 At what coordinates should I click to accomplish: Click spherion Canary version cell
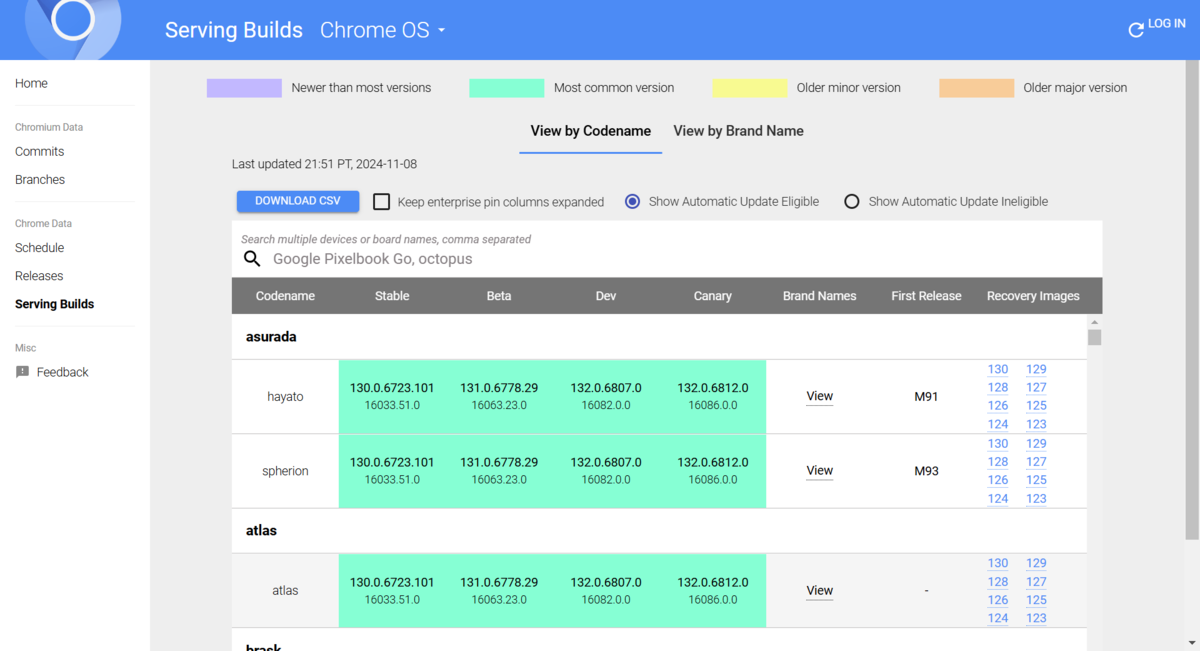713,471
